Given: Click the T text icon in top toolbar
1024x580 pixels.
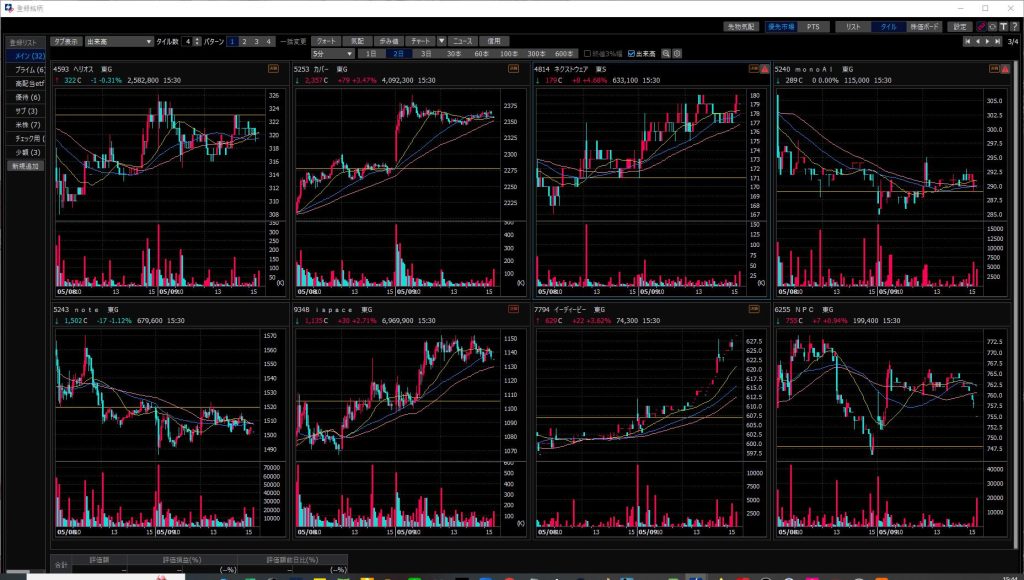Looking at the screenshot, I should click(x=1003, y=27).
